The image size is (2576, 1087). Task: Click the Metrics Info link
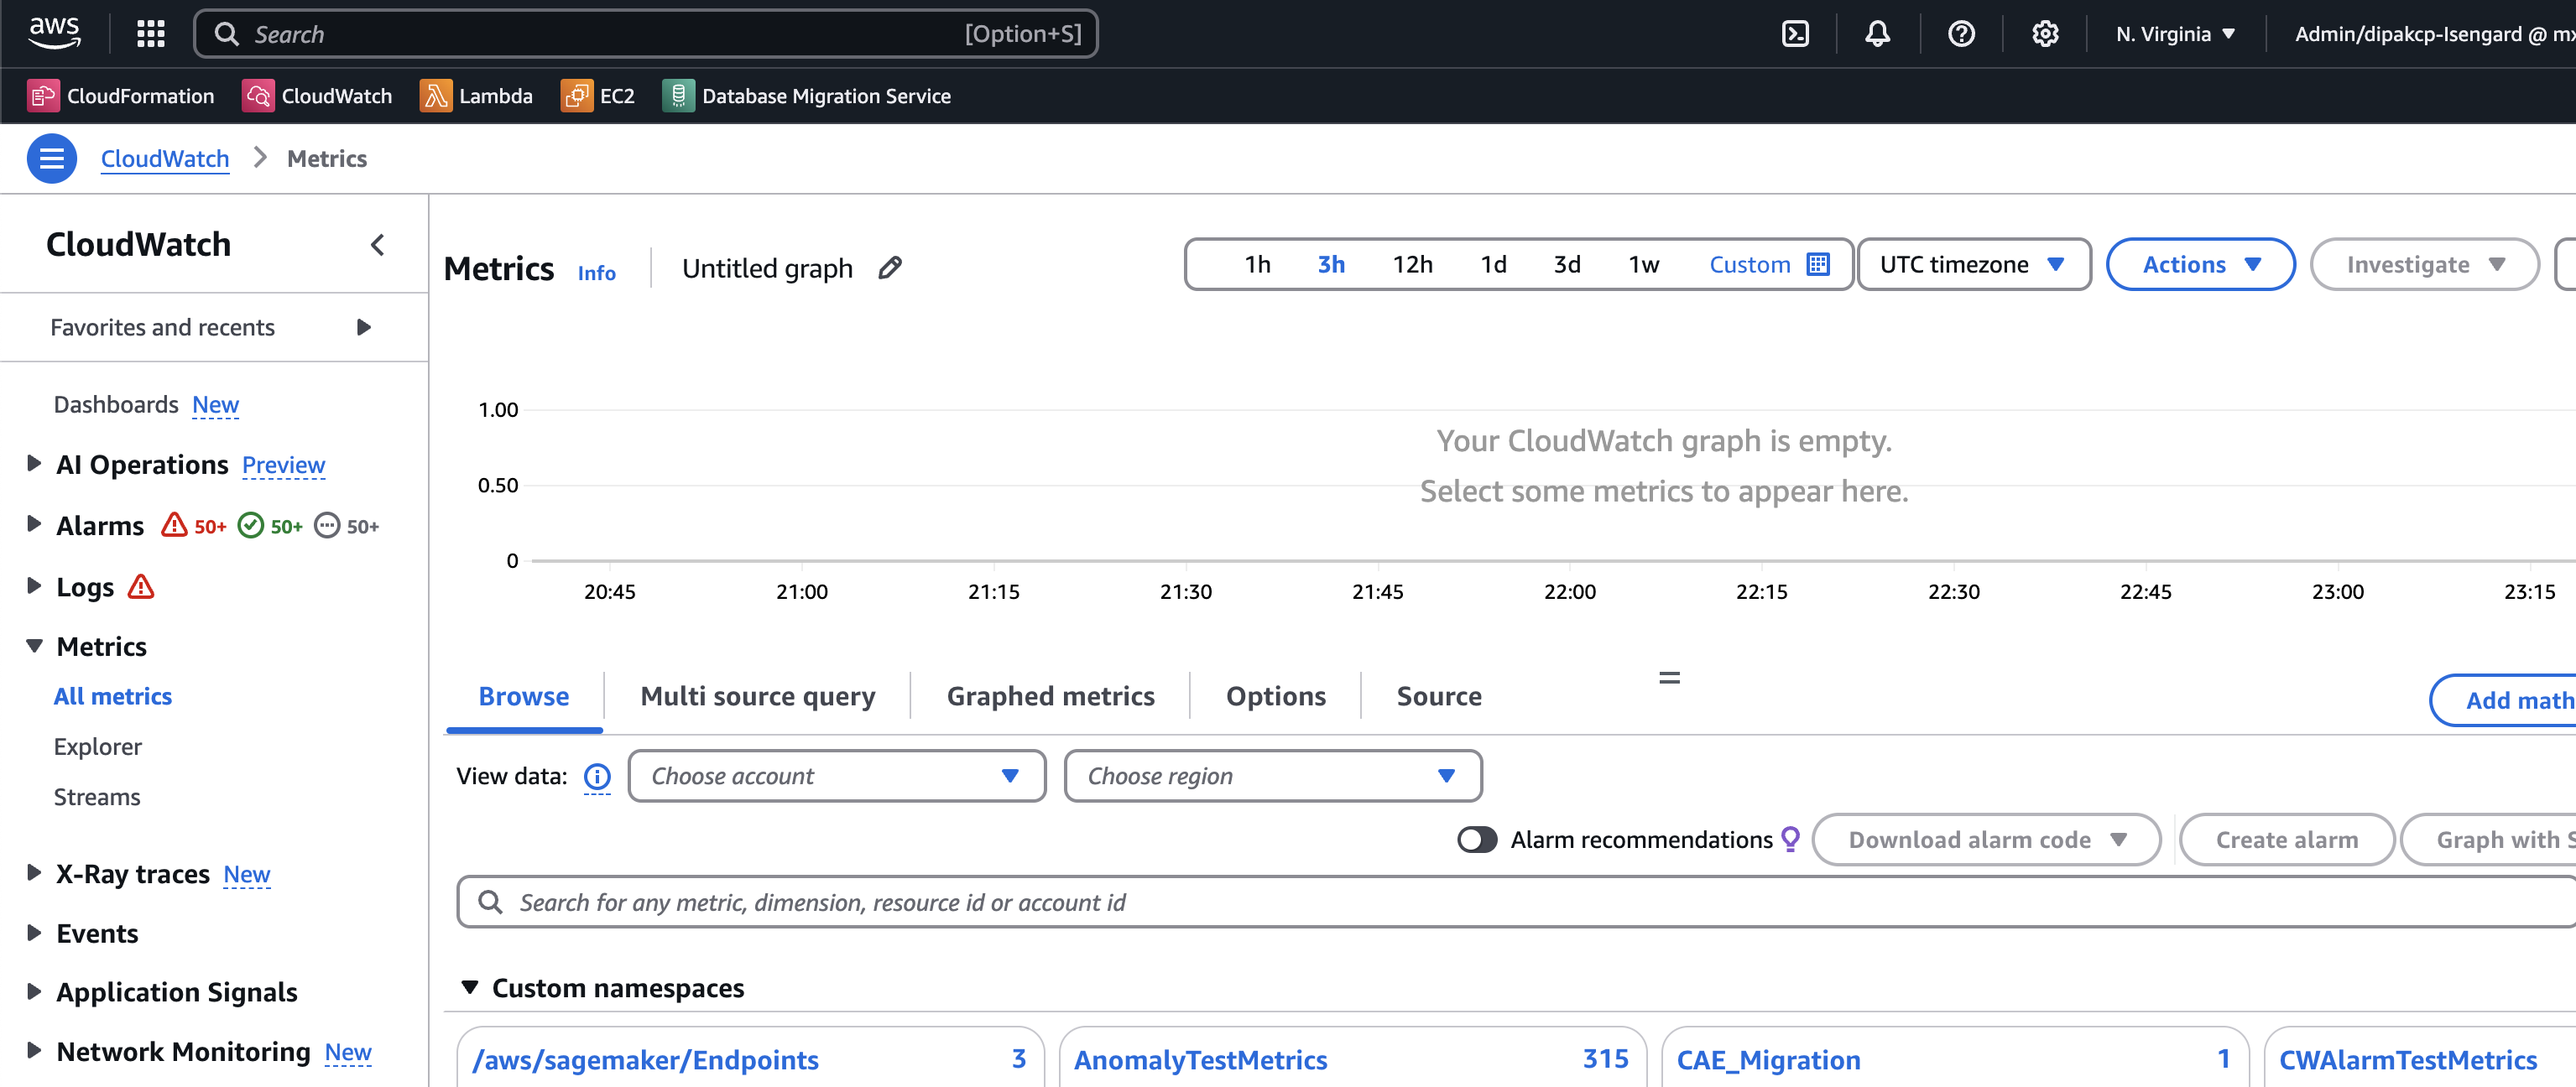[x=596, y=272]
